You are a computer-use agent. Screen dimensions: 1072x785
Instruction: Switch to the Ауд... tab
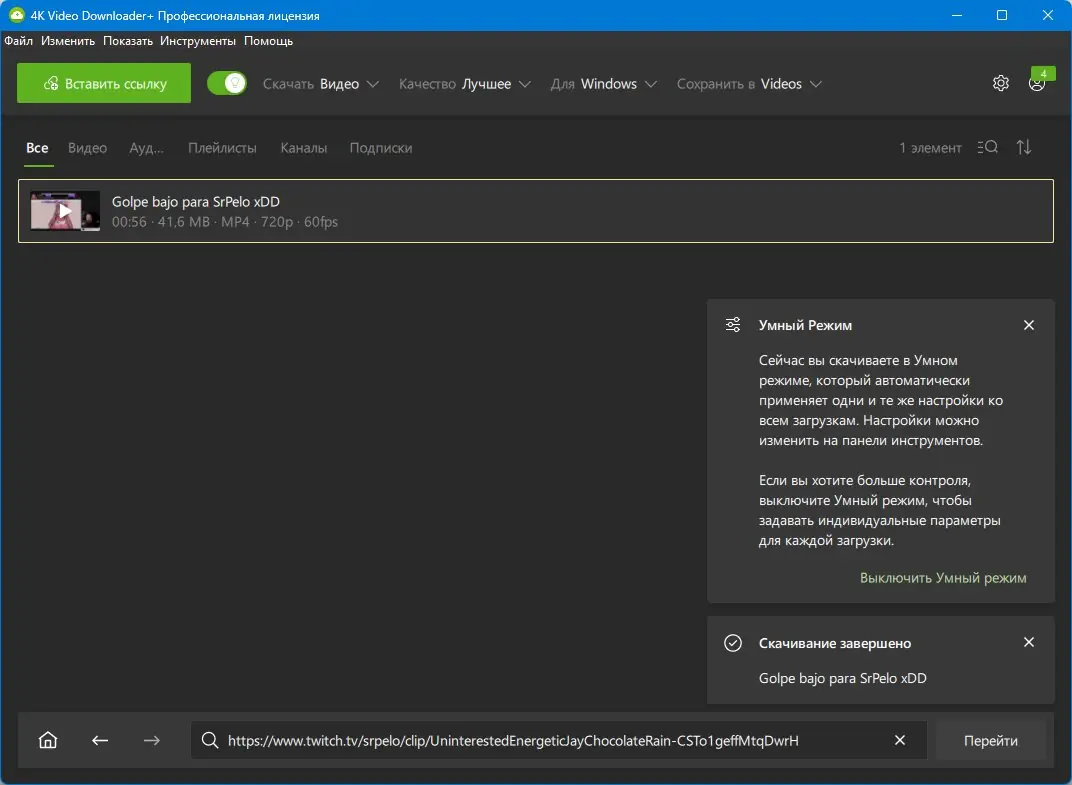click(146, 148)
